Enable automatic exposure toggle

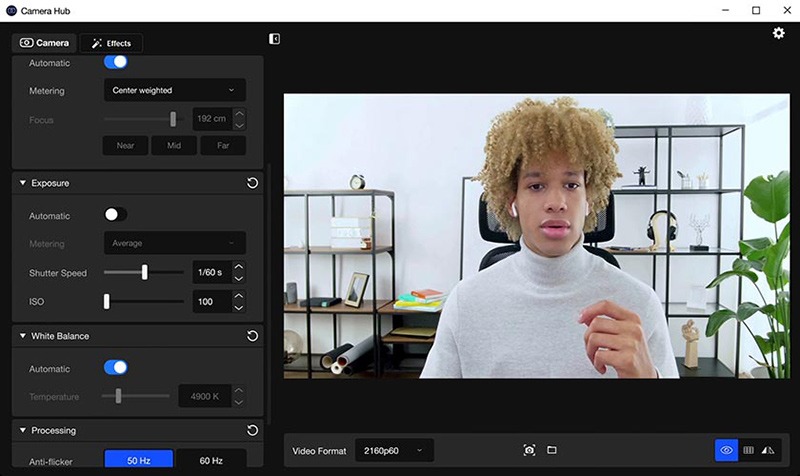116,215
